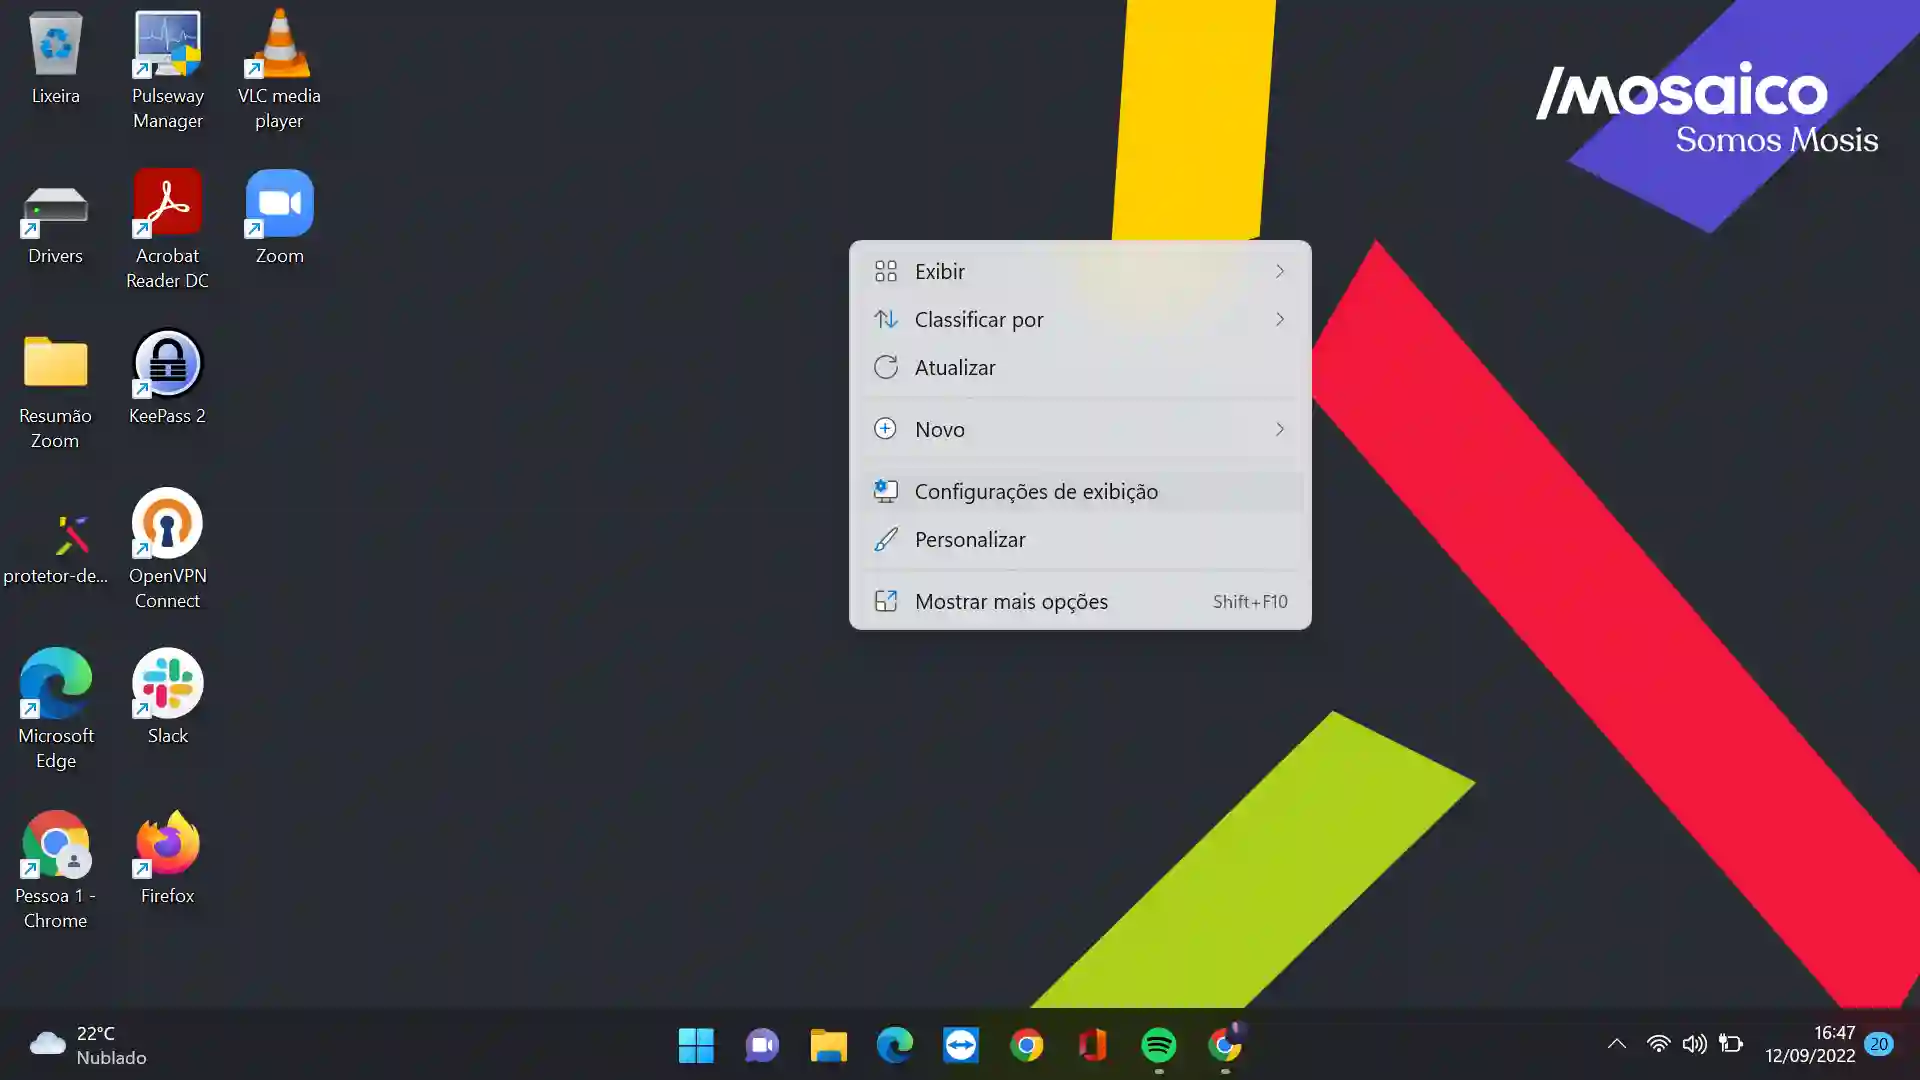This screenshot has height=1080, width=1920.
Task: Expand the Exibir submenu
Action: 1080,271
